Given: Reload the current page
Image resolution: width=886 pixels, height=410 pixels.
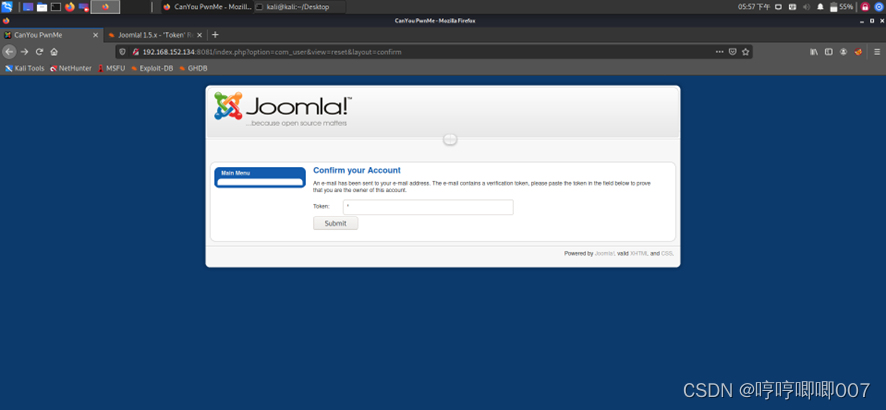Looking at the screenshot, I should (x=39, y=51).
